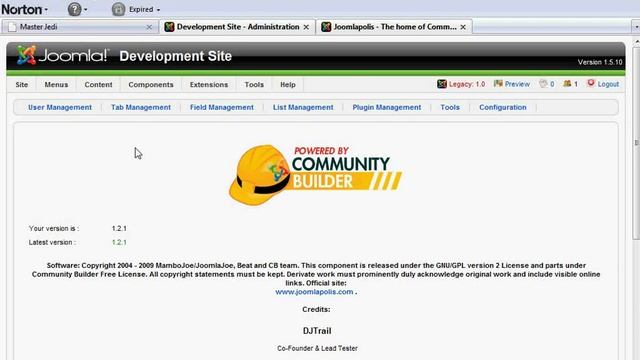Click the Joomla! logo in header
Screen dimensions: 640x360
pos(63,55)
